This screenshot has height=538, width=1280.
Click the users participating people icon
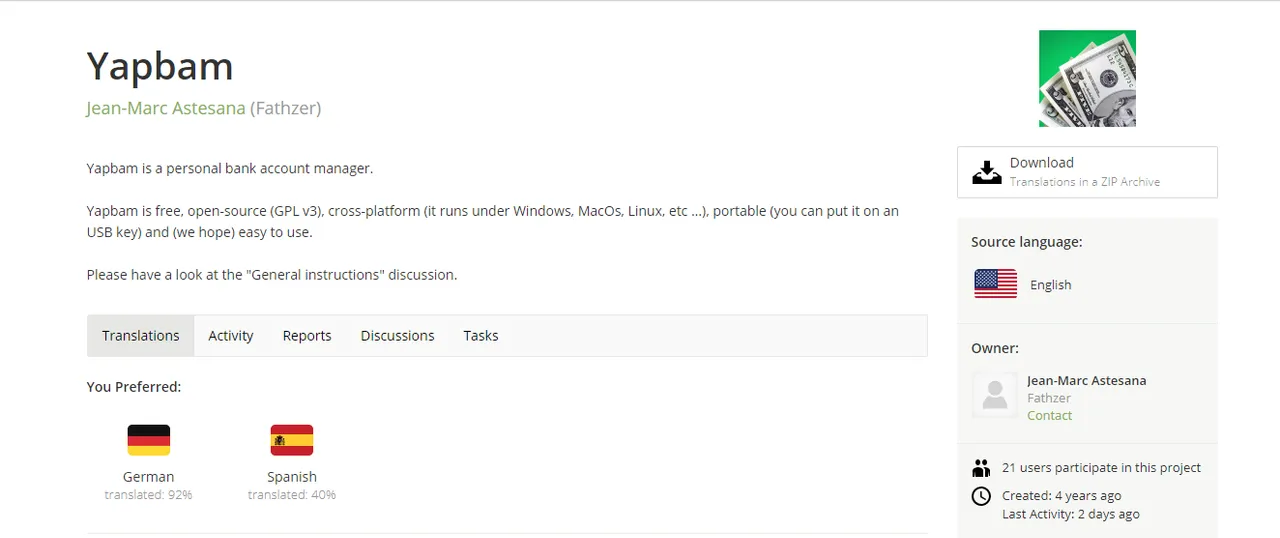pos(981,468)
